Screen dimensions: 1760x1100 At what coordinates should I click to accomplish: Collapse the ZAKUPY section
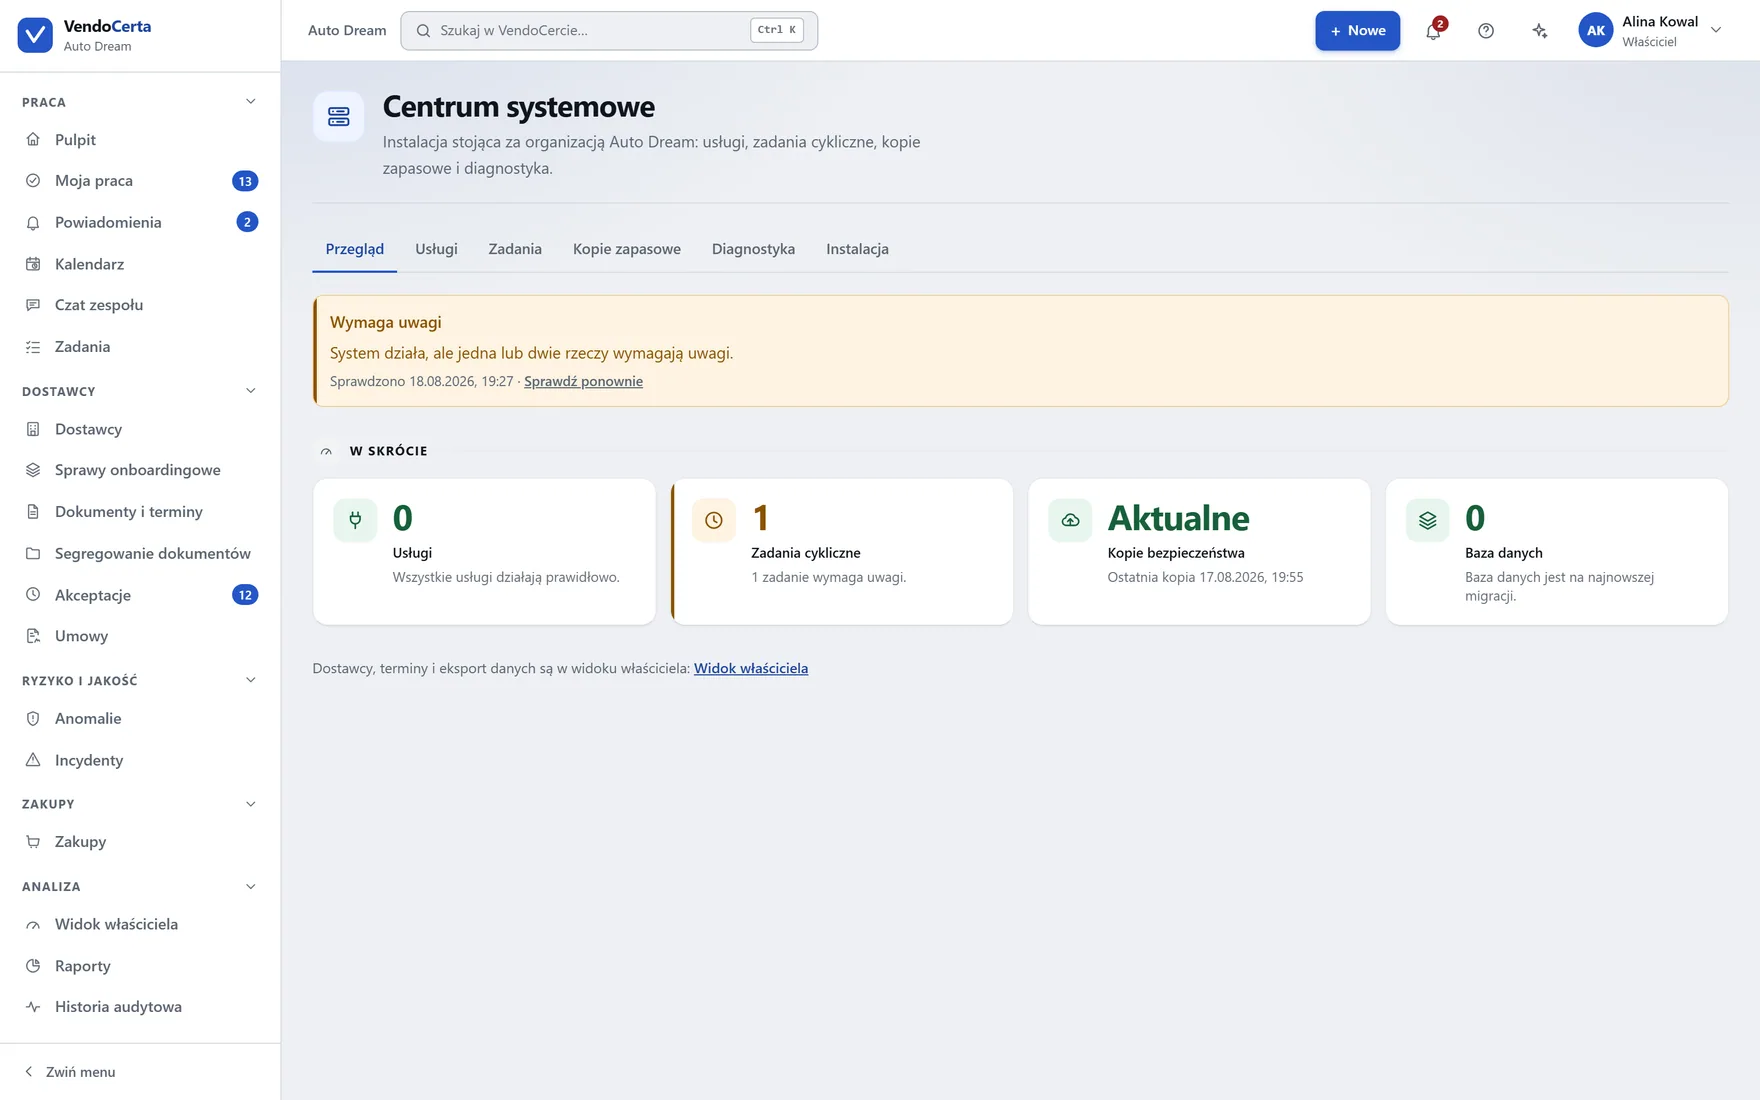click(x=251, y=804)
